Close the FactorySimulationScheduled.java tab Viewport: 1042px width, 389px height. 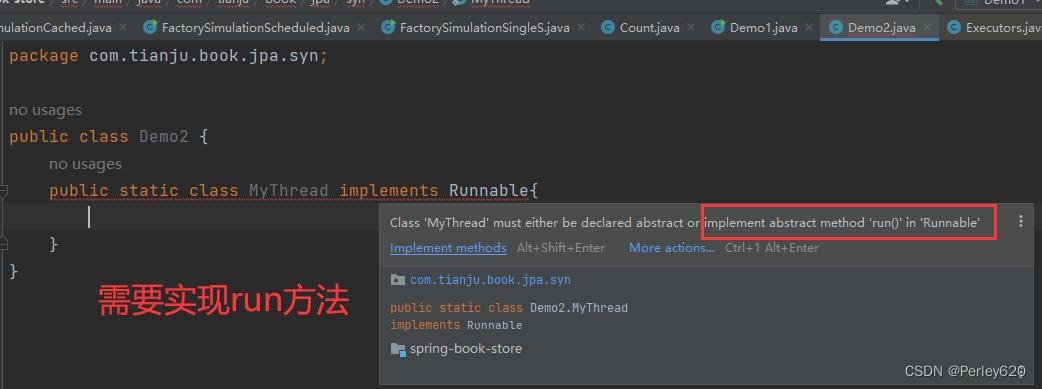tap(361, 28)
